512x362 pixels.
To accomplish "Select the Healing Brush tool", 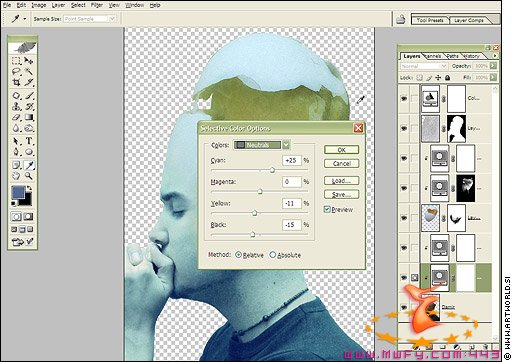I will click(x=16, y=96).
